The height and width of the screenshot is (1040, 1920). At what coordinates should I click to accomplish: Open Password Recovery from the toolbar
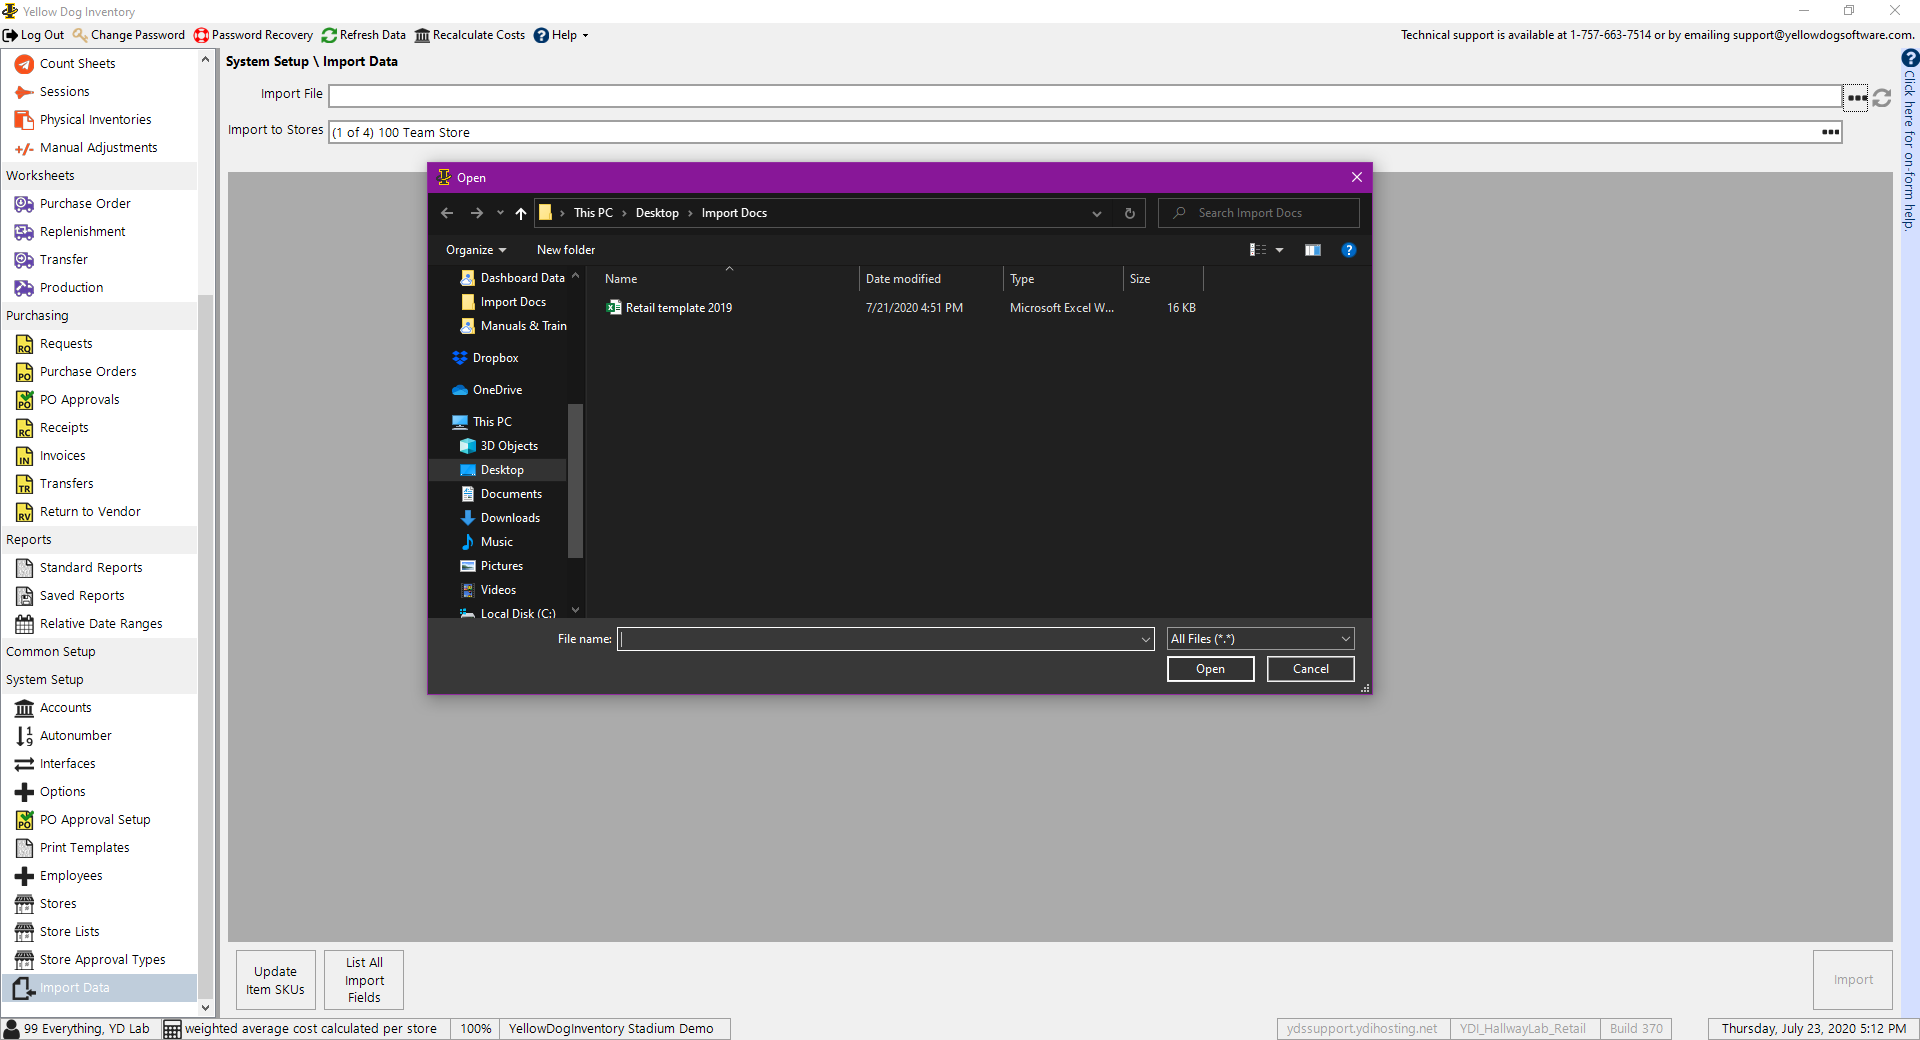tap(254, 35)
